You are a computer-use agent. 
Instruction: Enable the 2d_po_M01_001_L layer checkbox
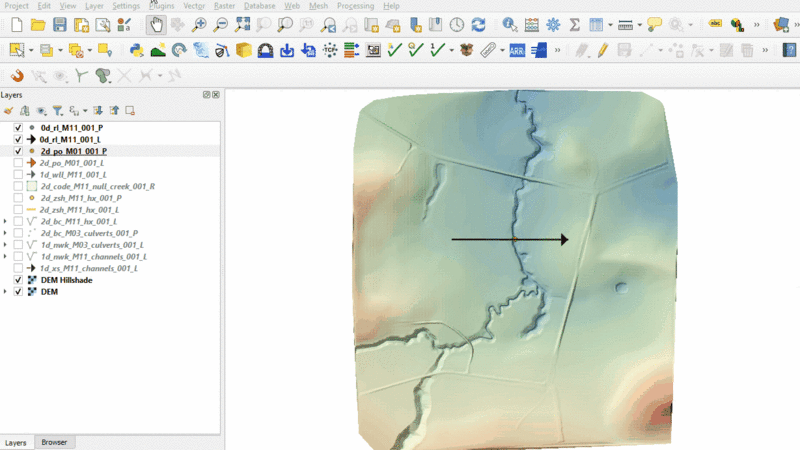tap(18, 163)
